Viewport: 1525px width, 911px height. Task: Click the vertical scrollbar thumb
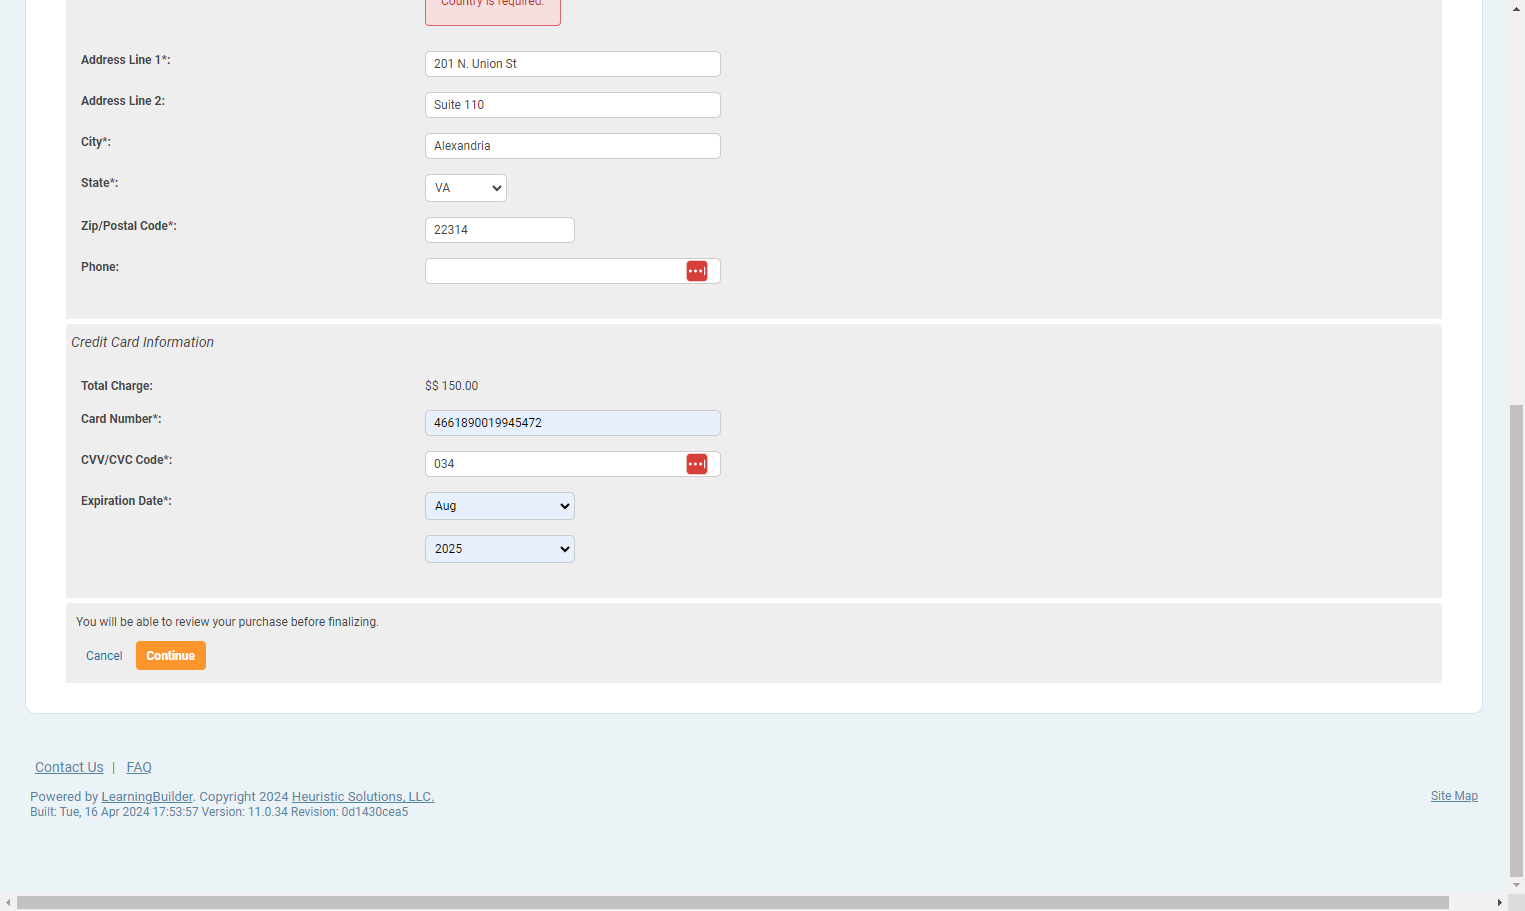pyautogui.click(x=1517, y=640)
